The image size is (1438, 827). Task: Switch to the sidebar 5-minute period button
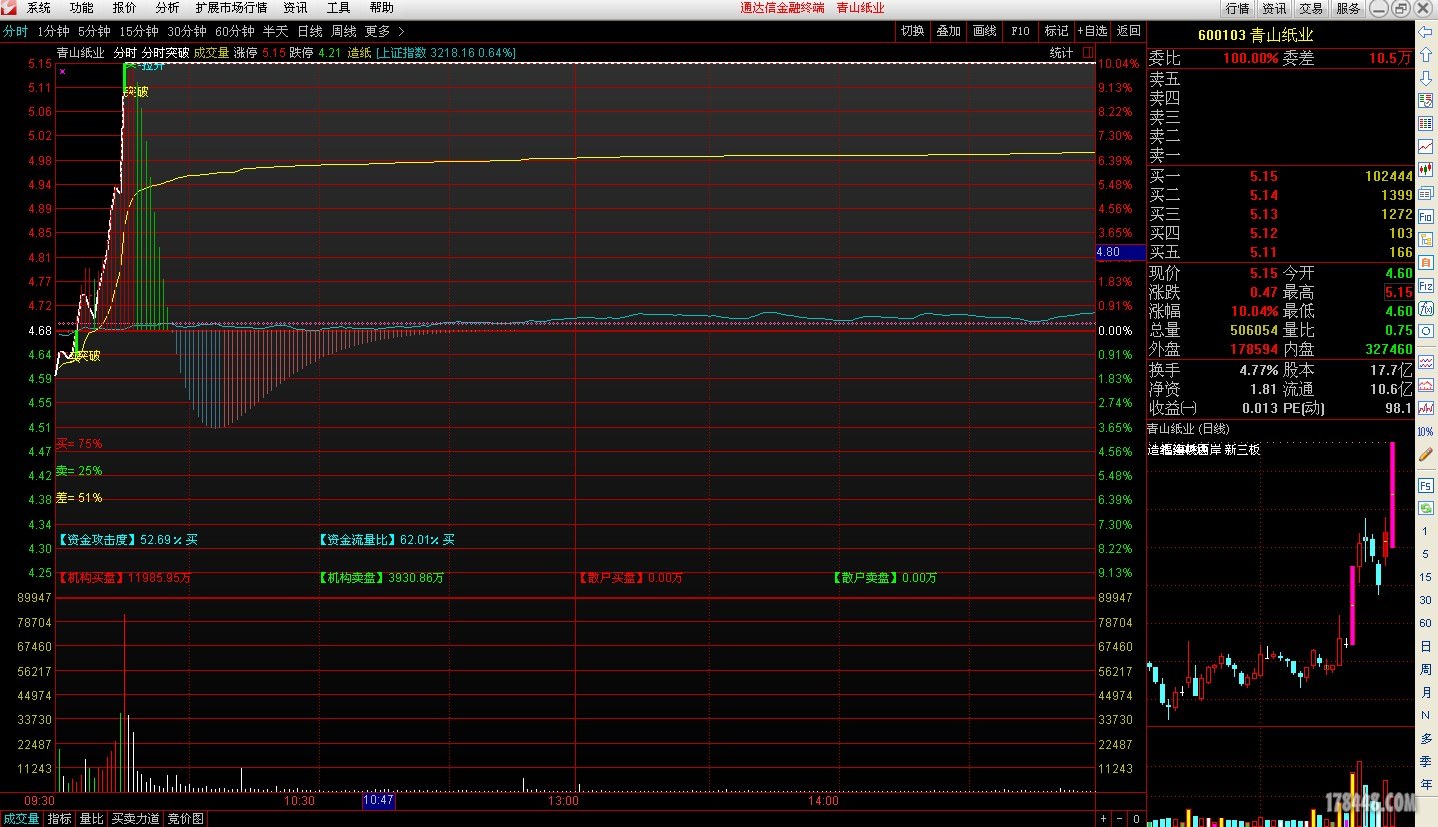(1426, 554)
